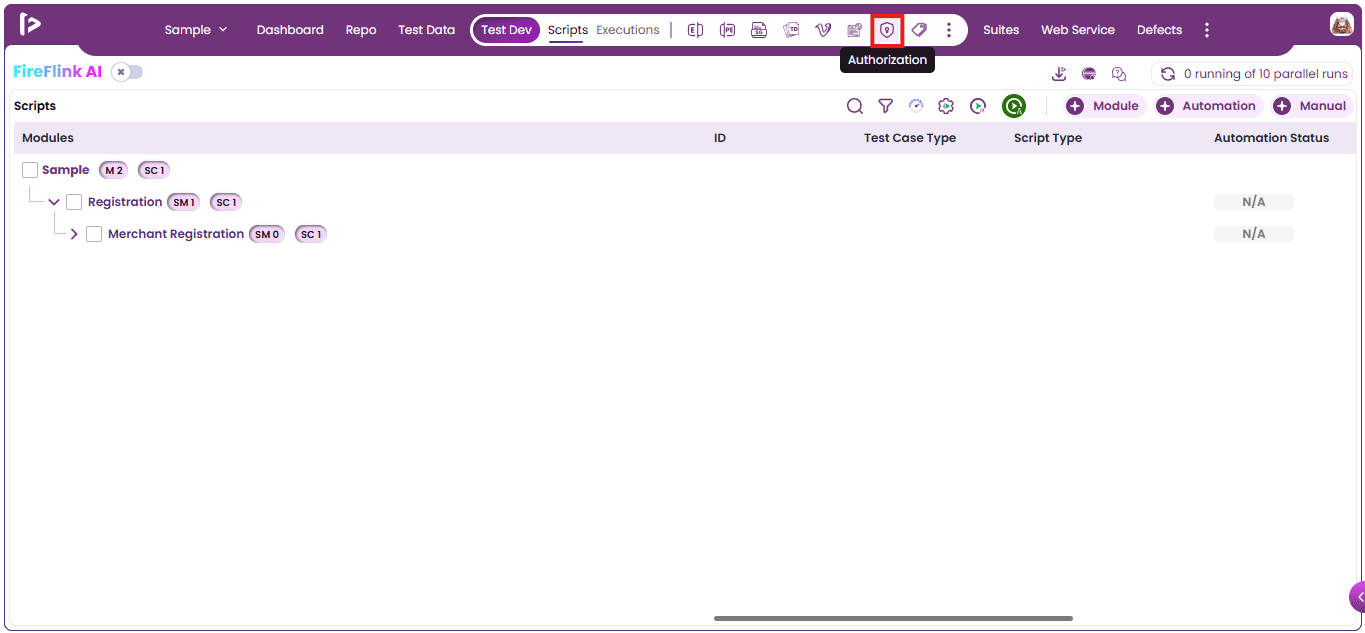Open Test Dev more options kebab menu
The image size is (1365, 633).
(x=949, y=30)
